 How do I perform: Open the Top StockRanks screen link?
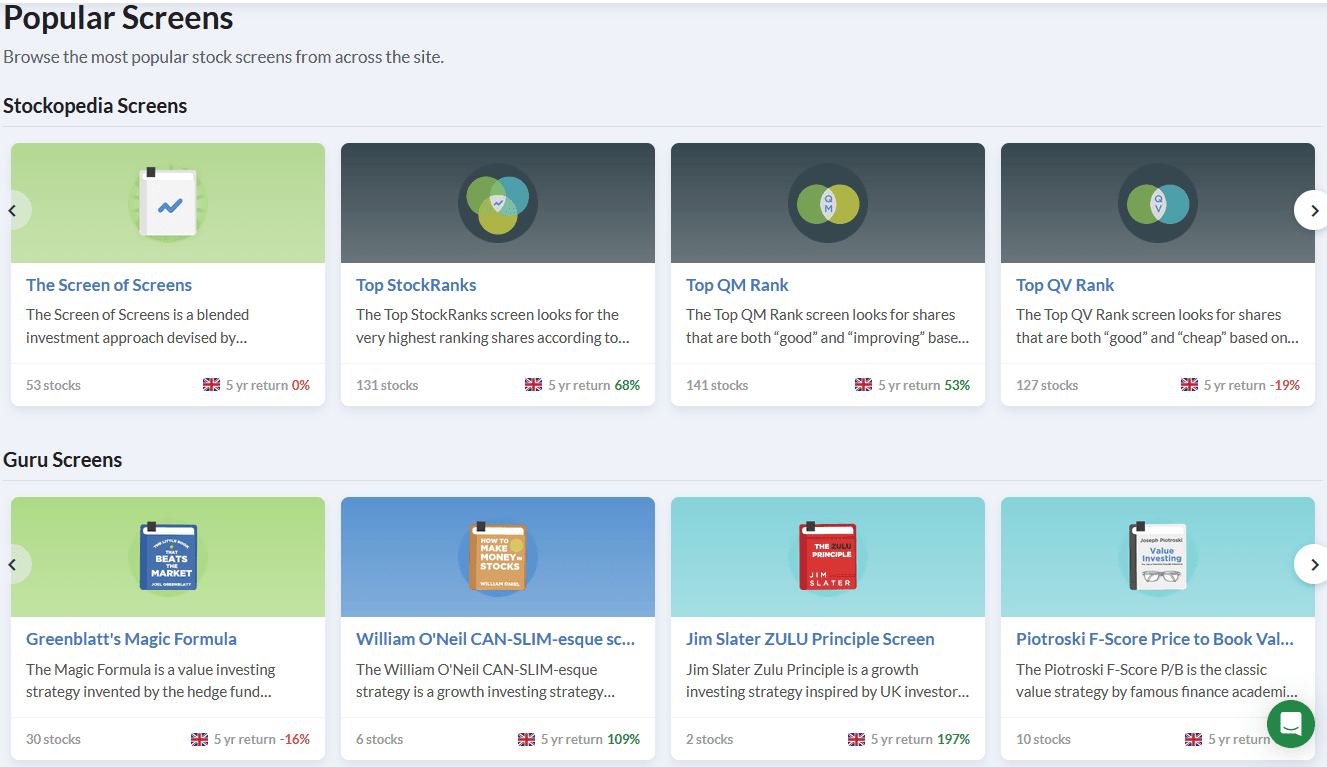click(416, 285)
